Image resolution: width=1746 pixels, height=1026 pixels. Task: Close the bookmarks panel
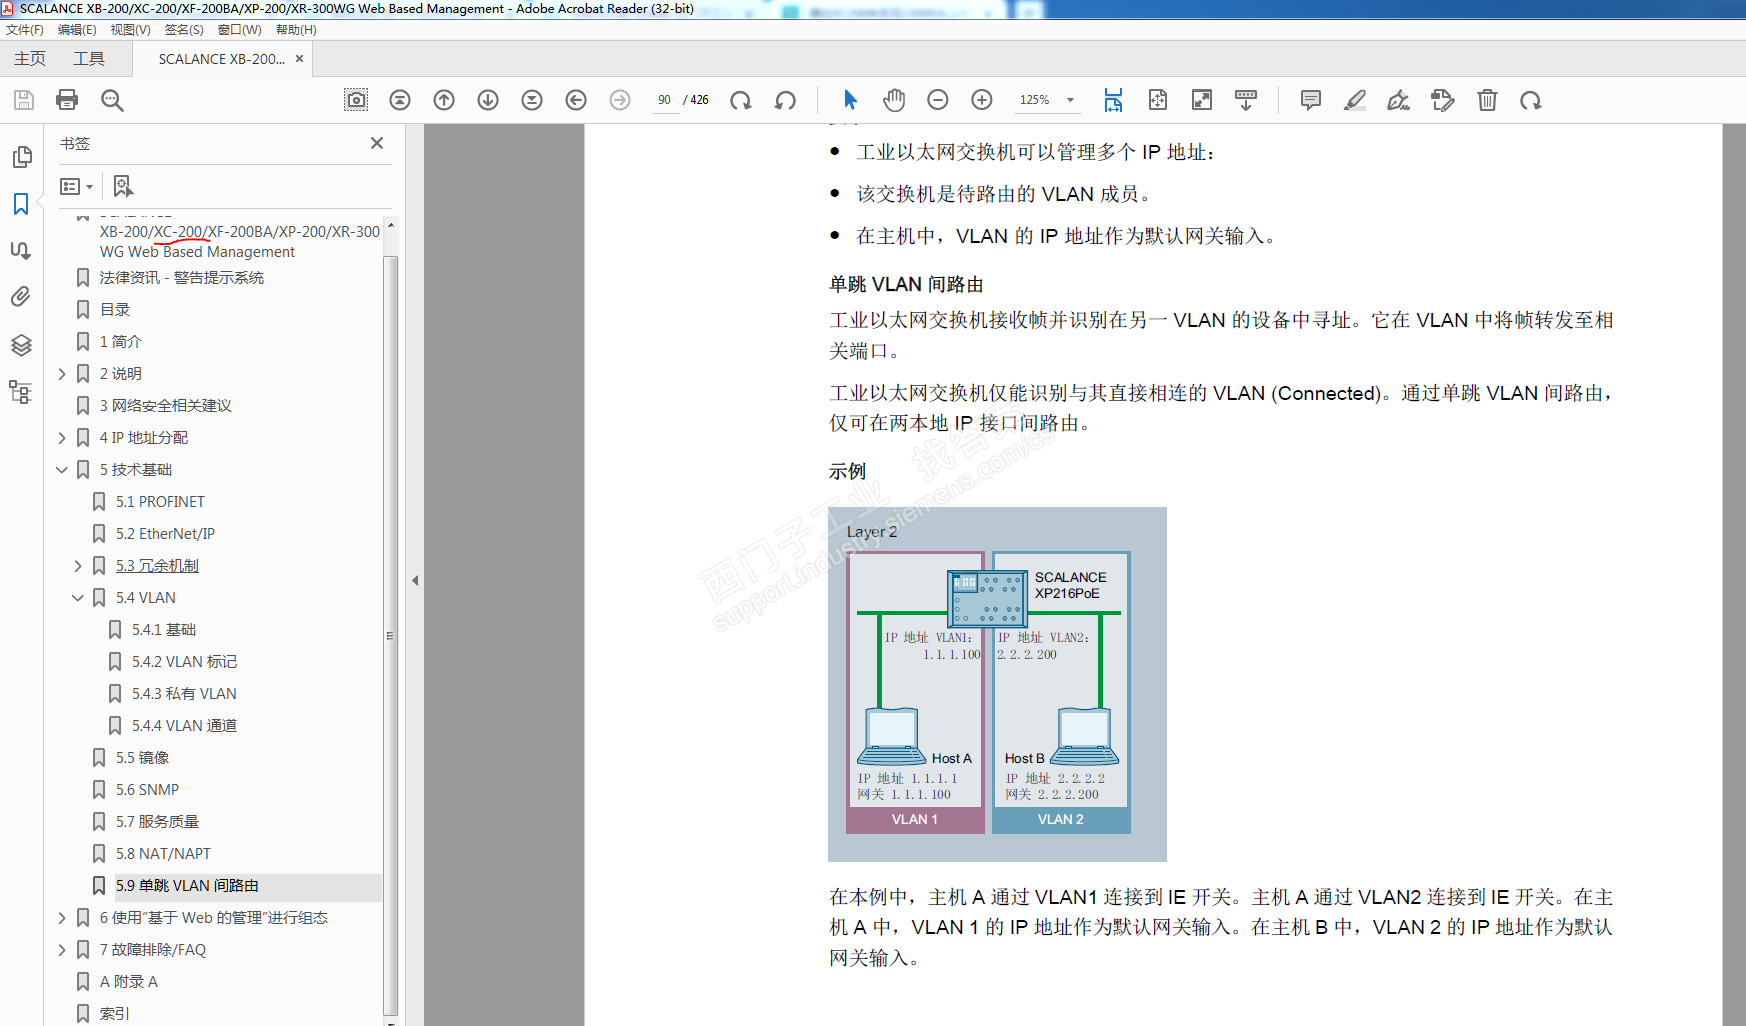tap(377, 143)
